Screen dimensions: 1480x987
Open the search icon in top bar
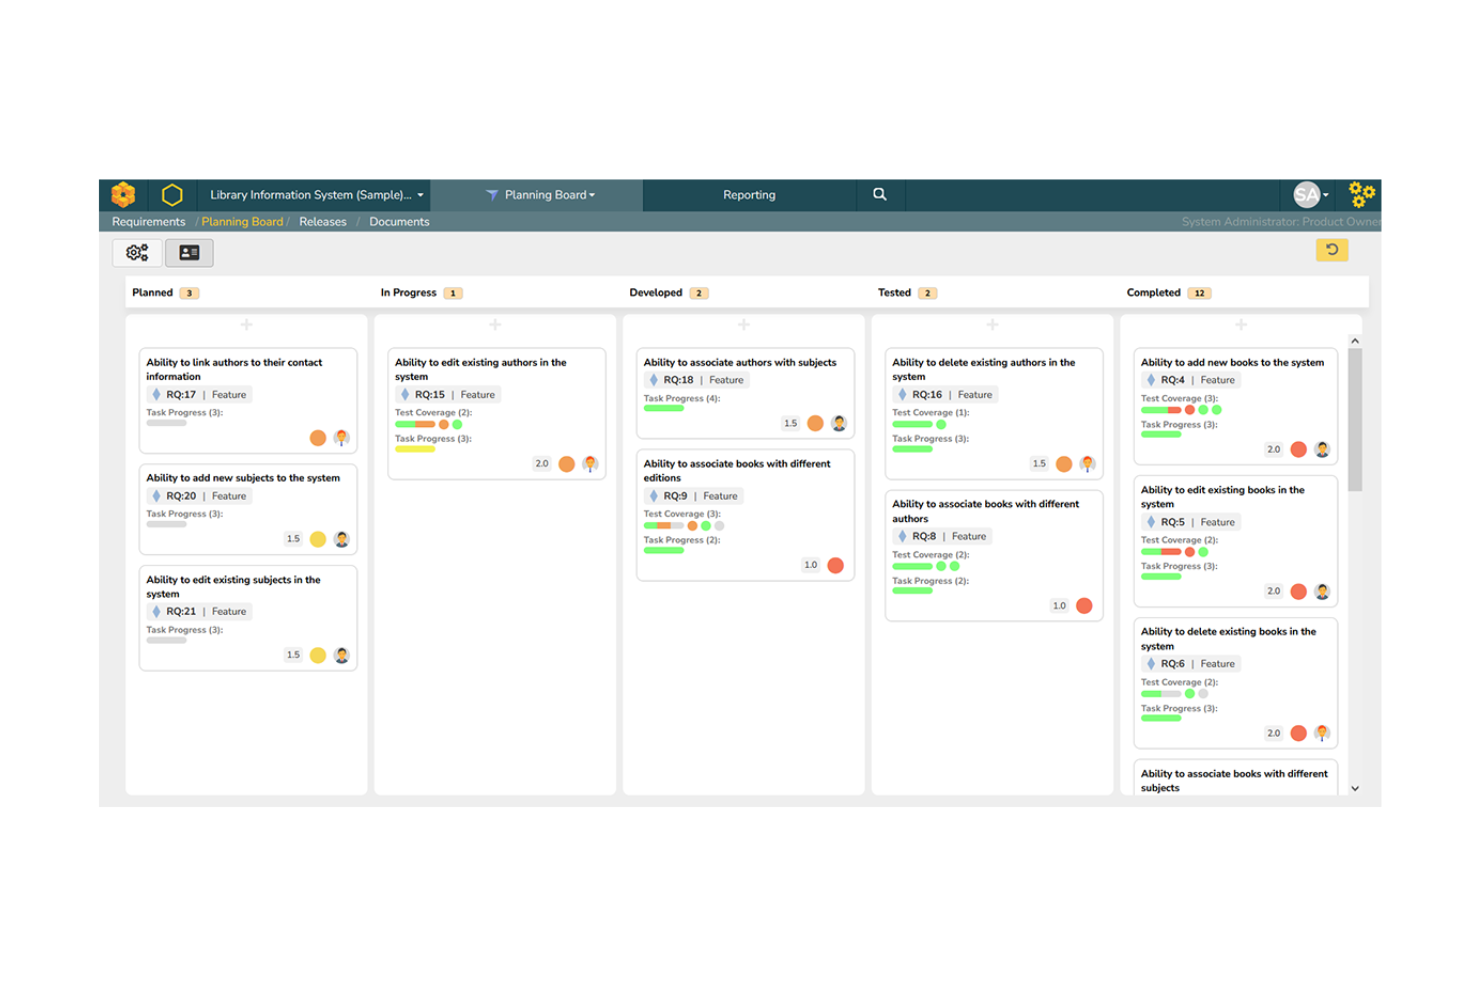coord(880,195)
